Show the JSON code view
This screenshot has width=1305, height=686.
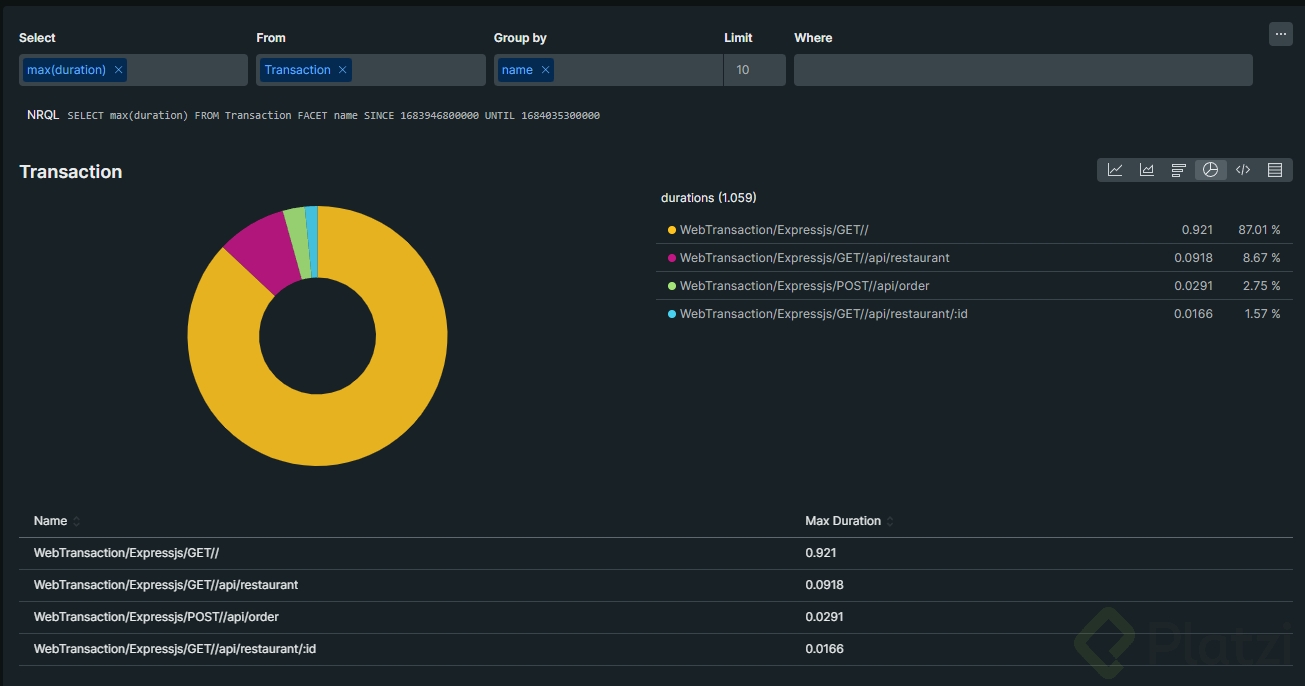pos(1243,170)
